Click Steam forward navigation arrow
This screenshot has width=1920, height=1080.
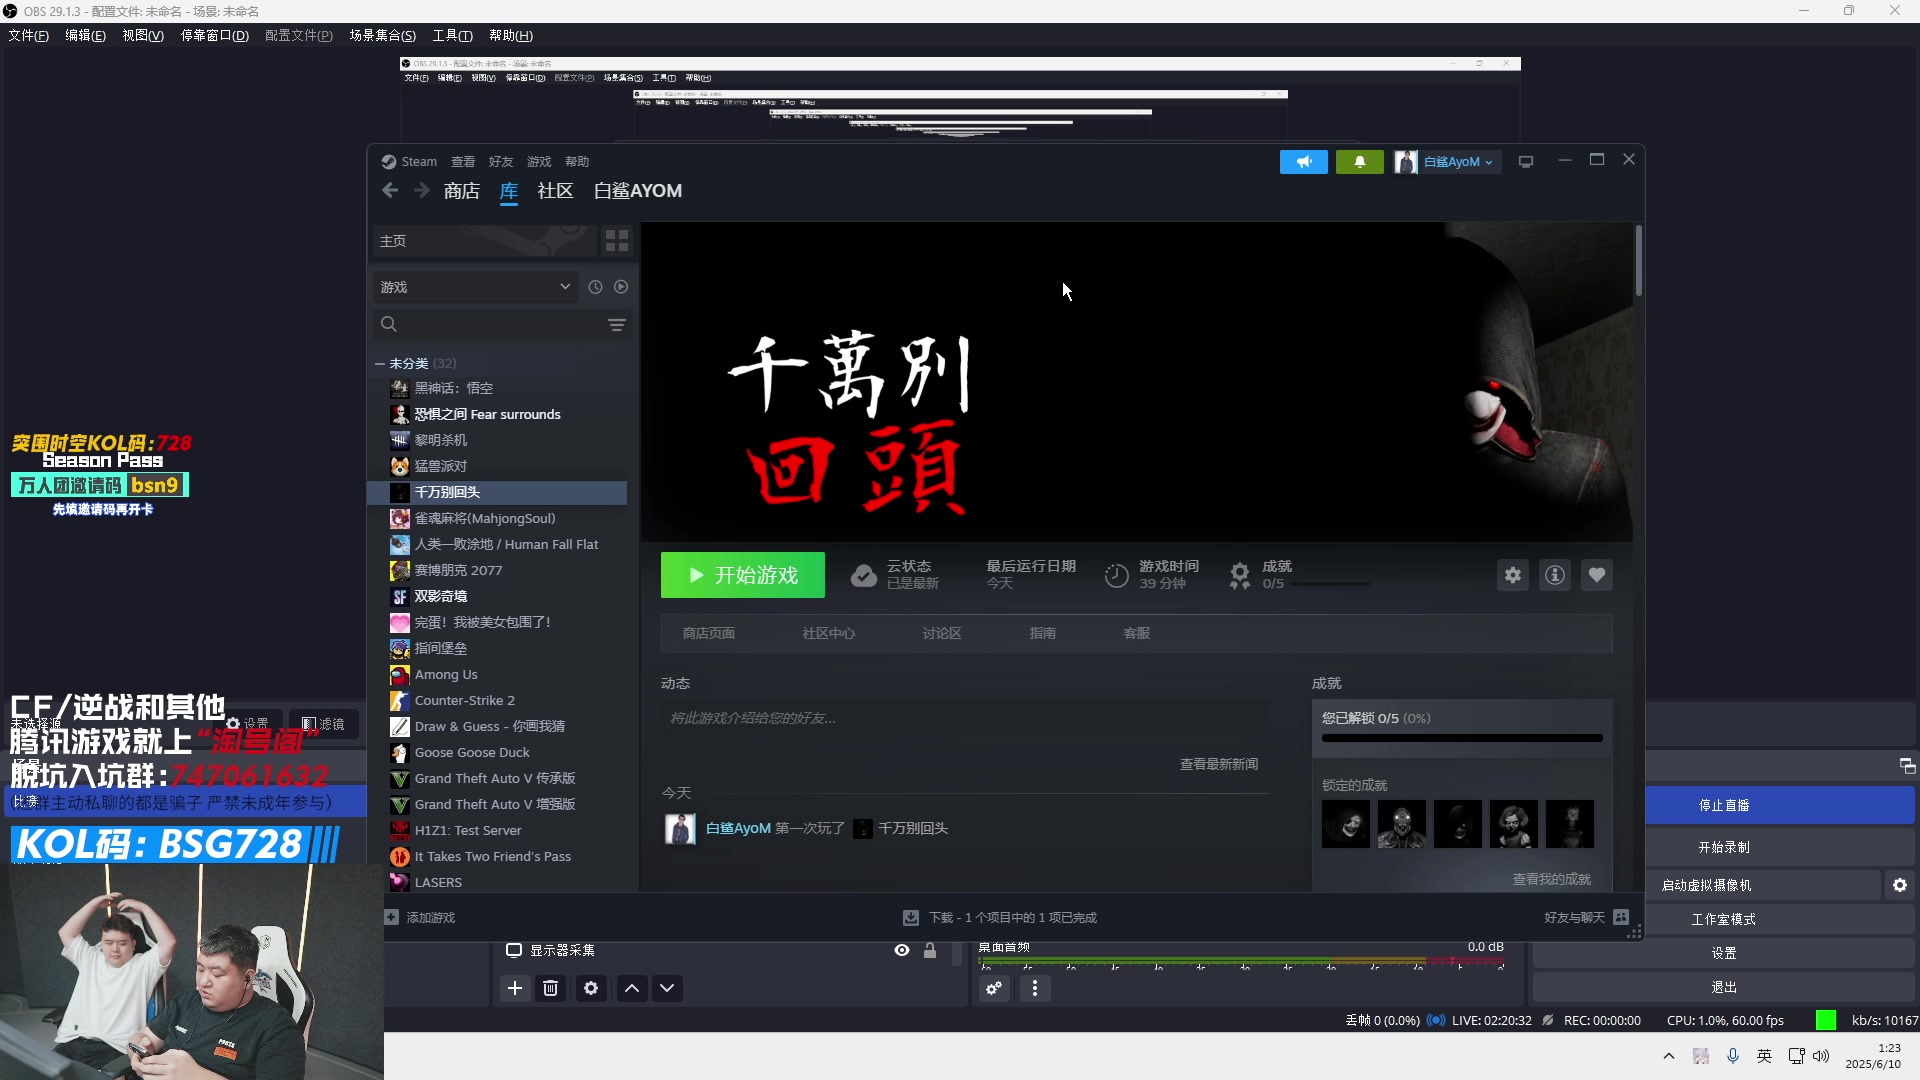pyautogui.click(x=422, y=190)
